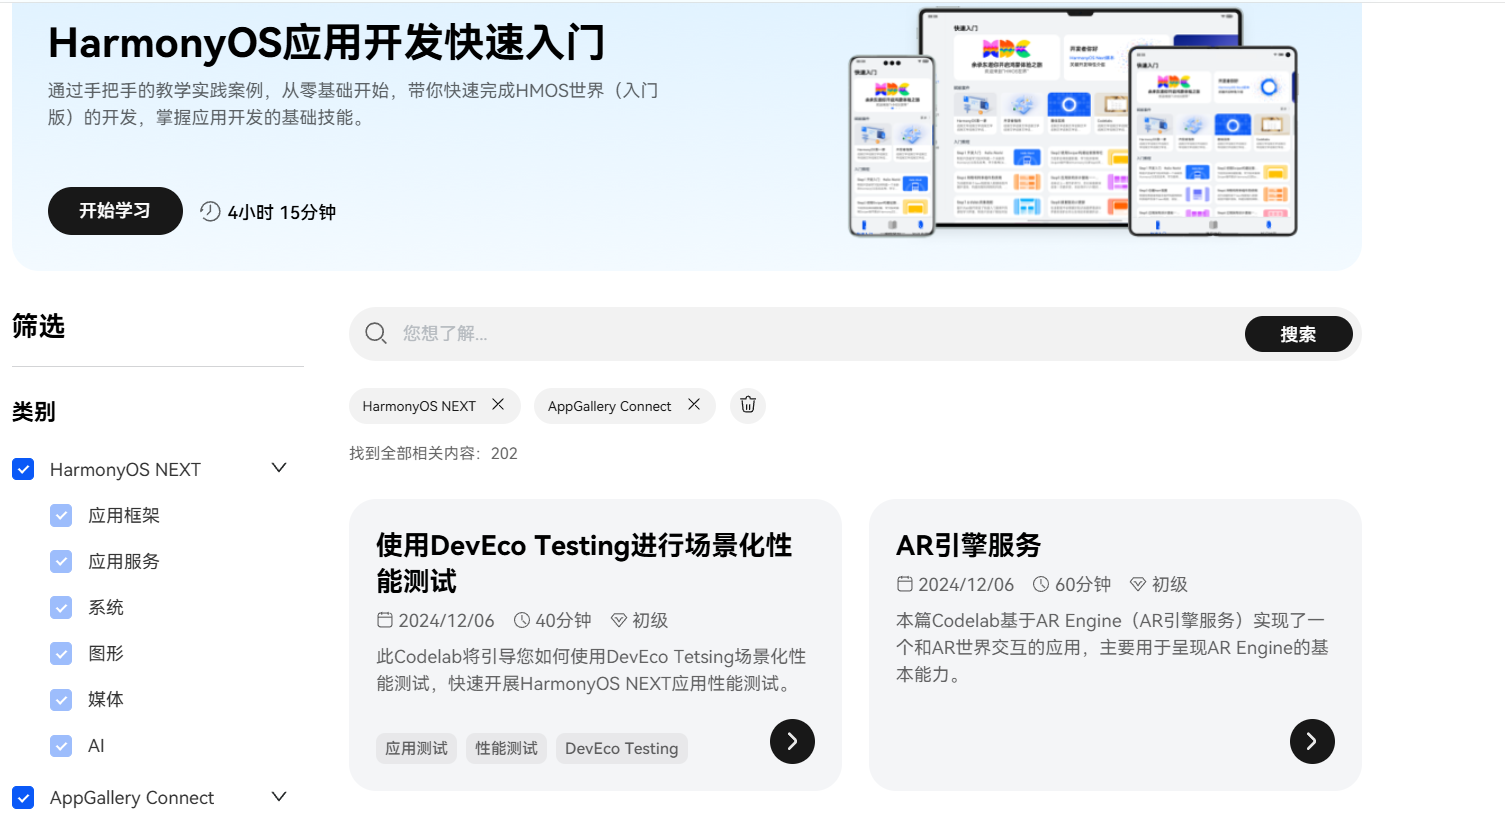Remove the HarmonyOS NEXT filter tag
1505x818 pixels.
pos(497,405)
